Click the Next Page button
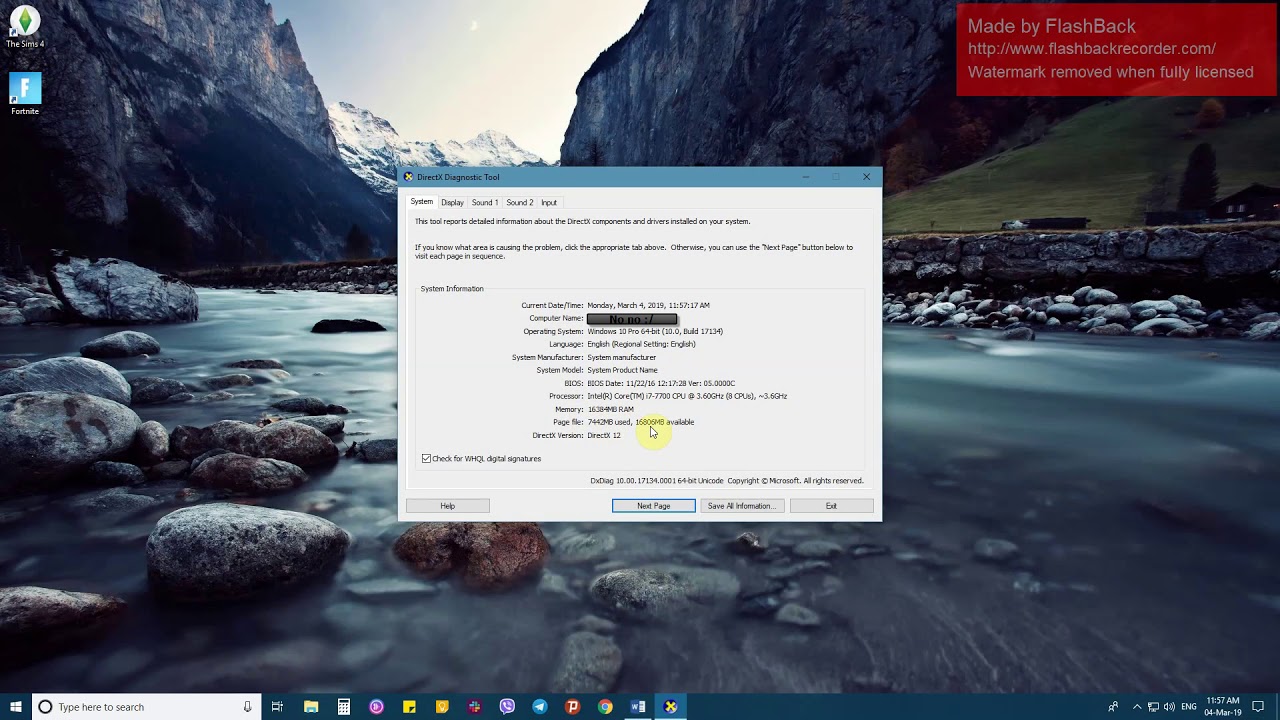Screen dimensions: 1280x720 click(654, 506)
